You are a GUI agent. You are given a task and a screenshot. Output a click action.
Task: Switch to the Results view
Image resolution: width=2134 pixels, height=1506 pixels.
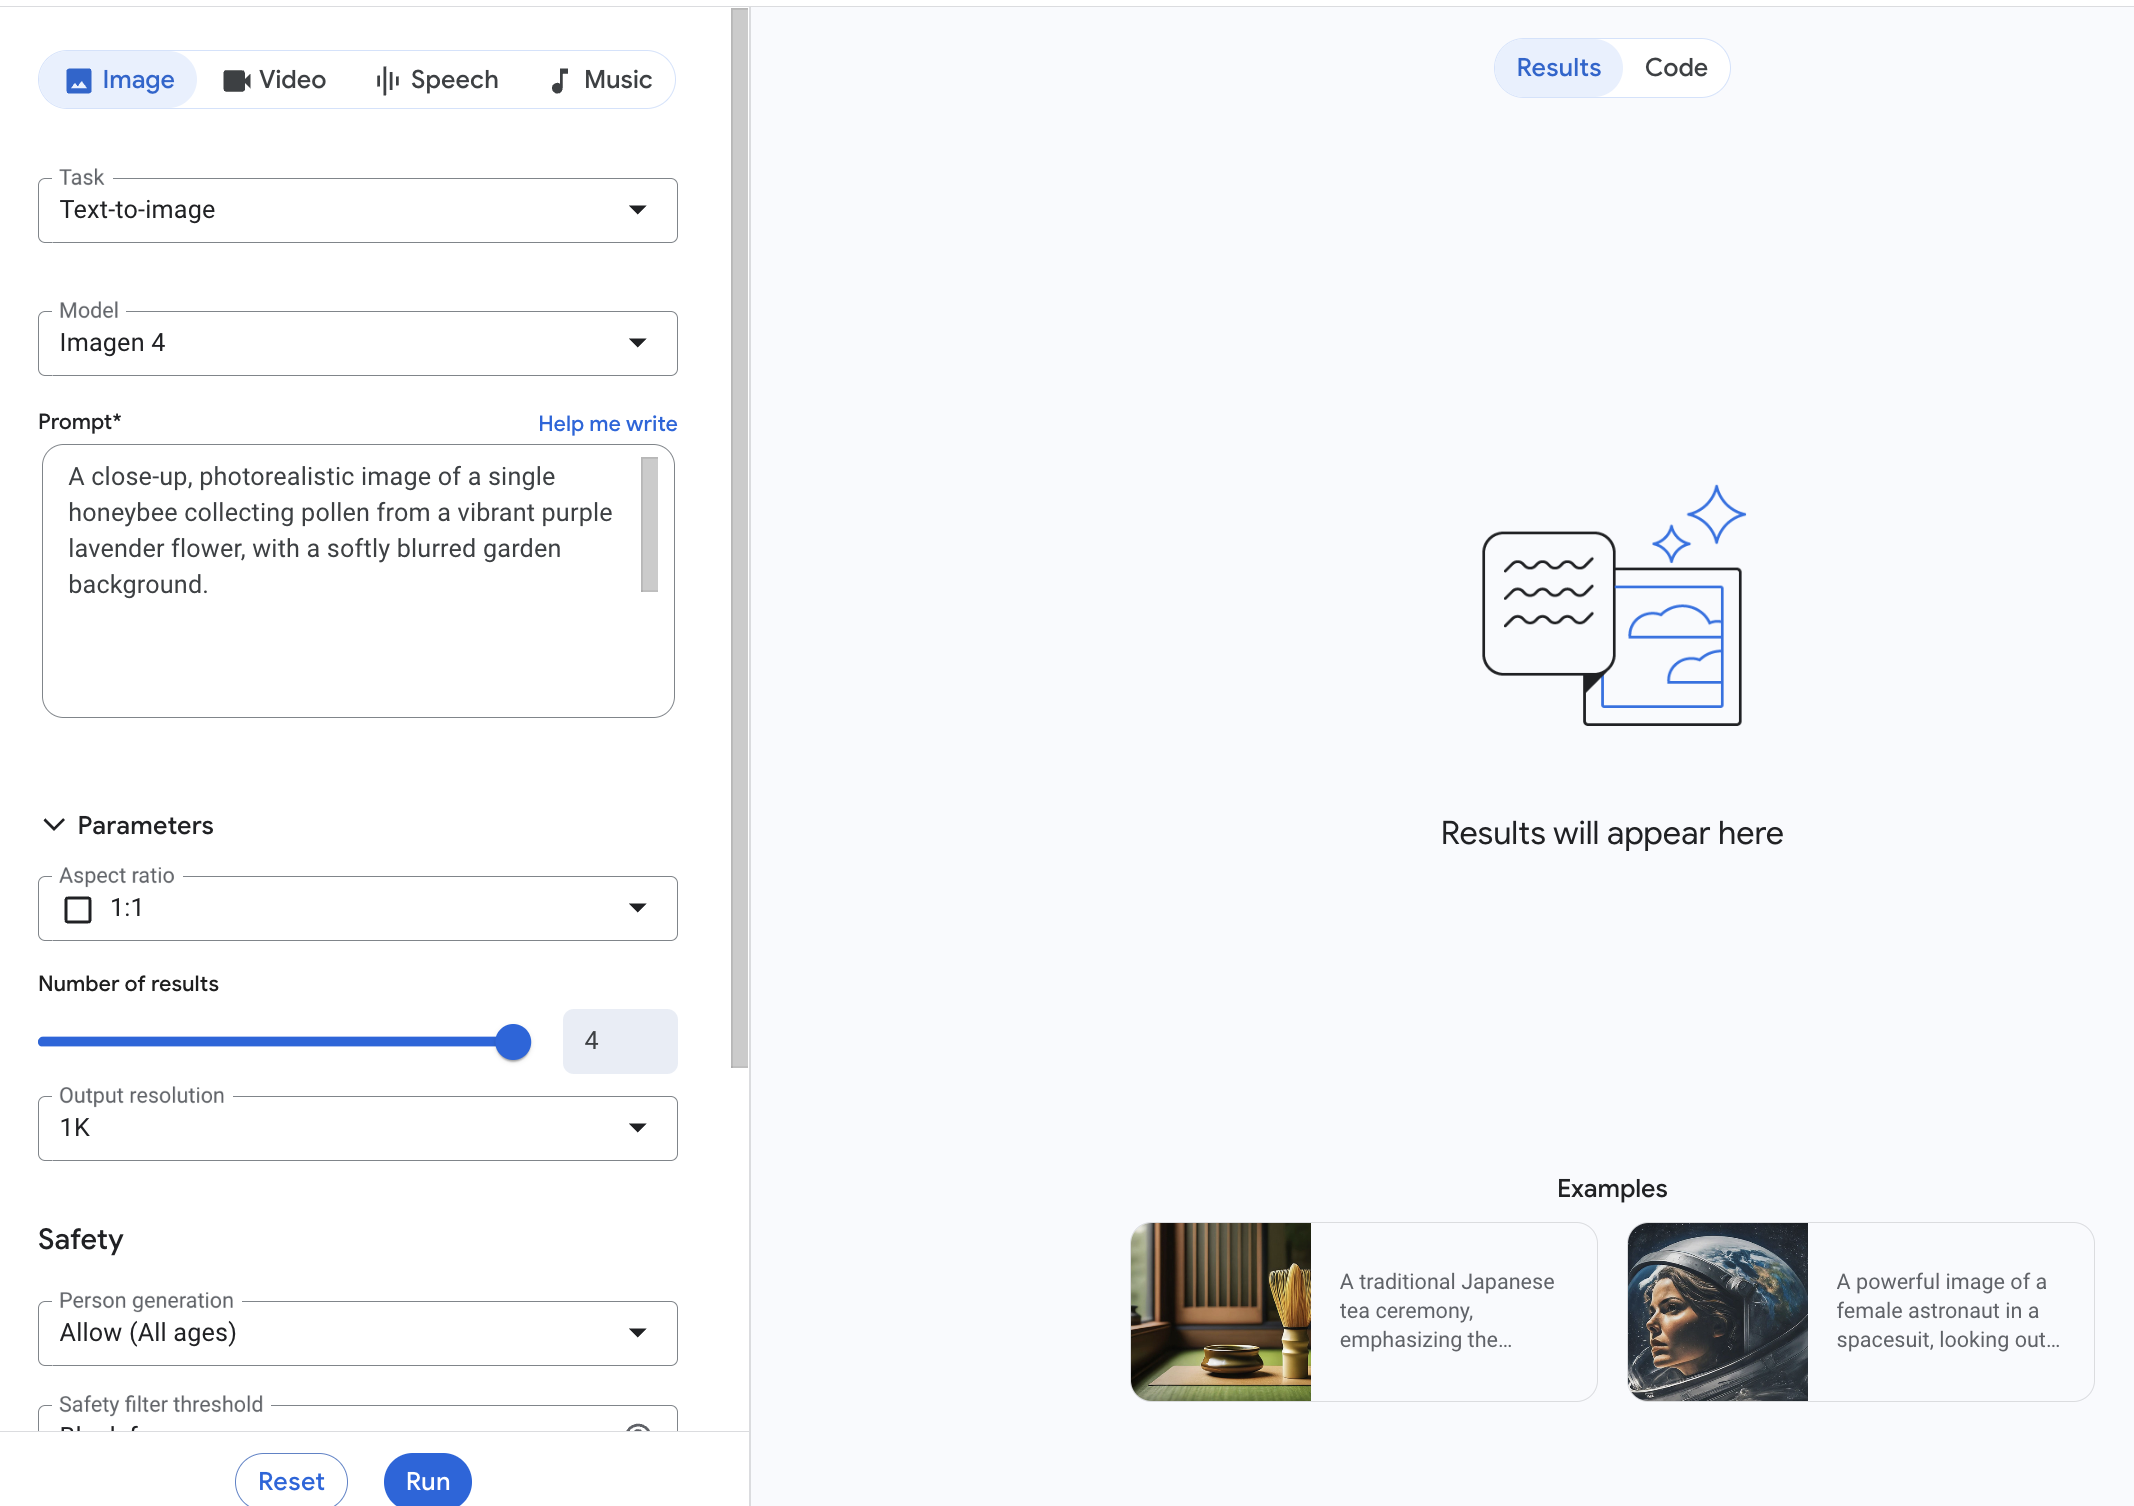point(1557,67)
